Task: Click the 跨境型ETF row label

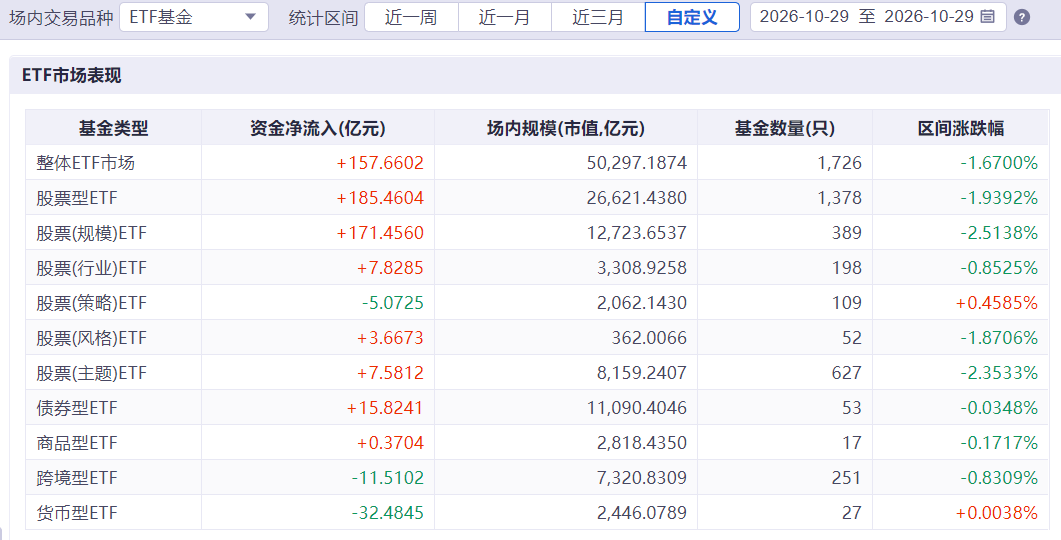Action: [76, 478]
